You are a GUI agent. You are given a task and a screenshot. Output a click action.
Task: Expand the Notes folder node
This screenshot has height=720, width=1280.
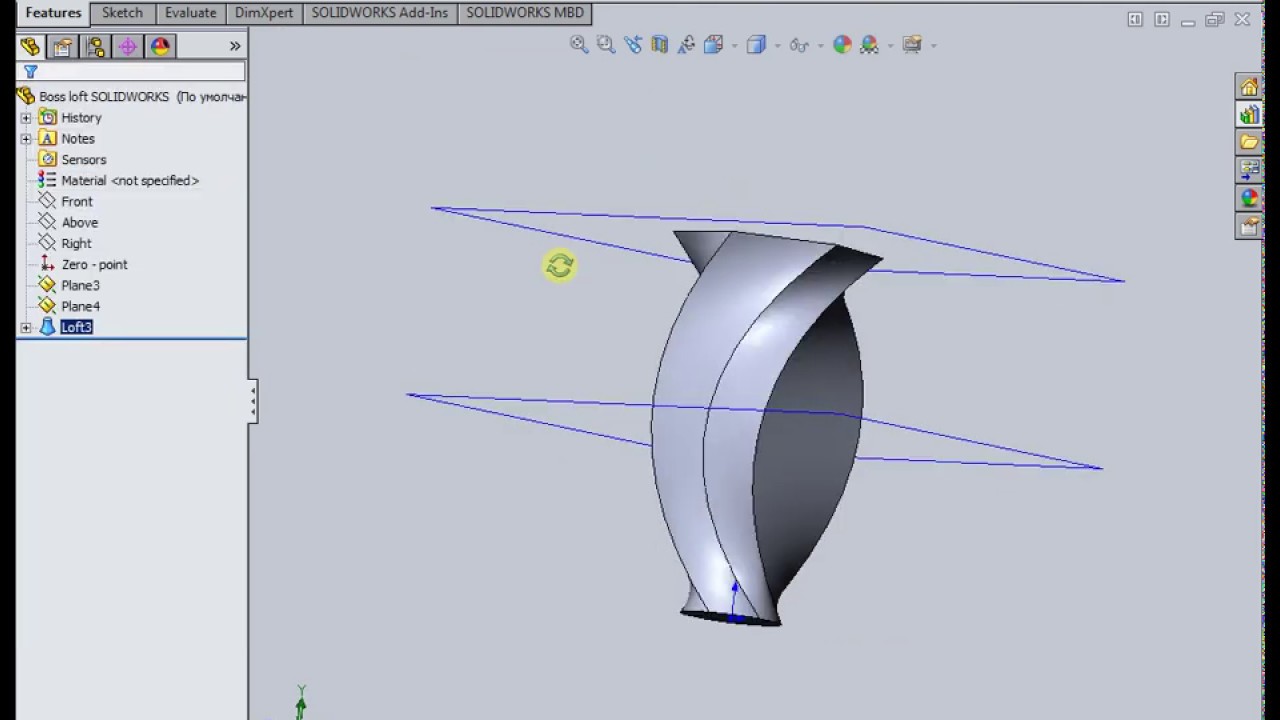(x=26, y=139)
